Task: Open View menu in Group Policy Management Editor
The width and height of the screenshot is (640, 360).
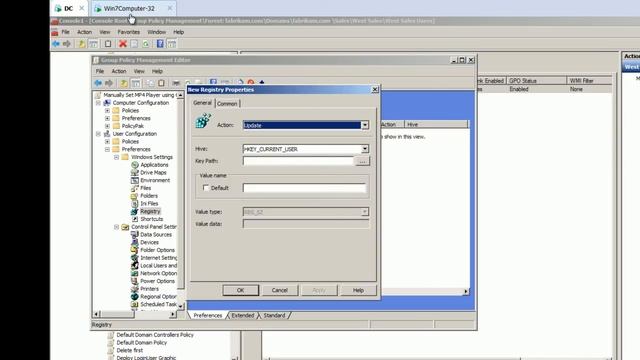Action: click(139, 71)
